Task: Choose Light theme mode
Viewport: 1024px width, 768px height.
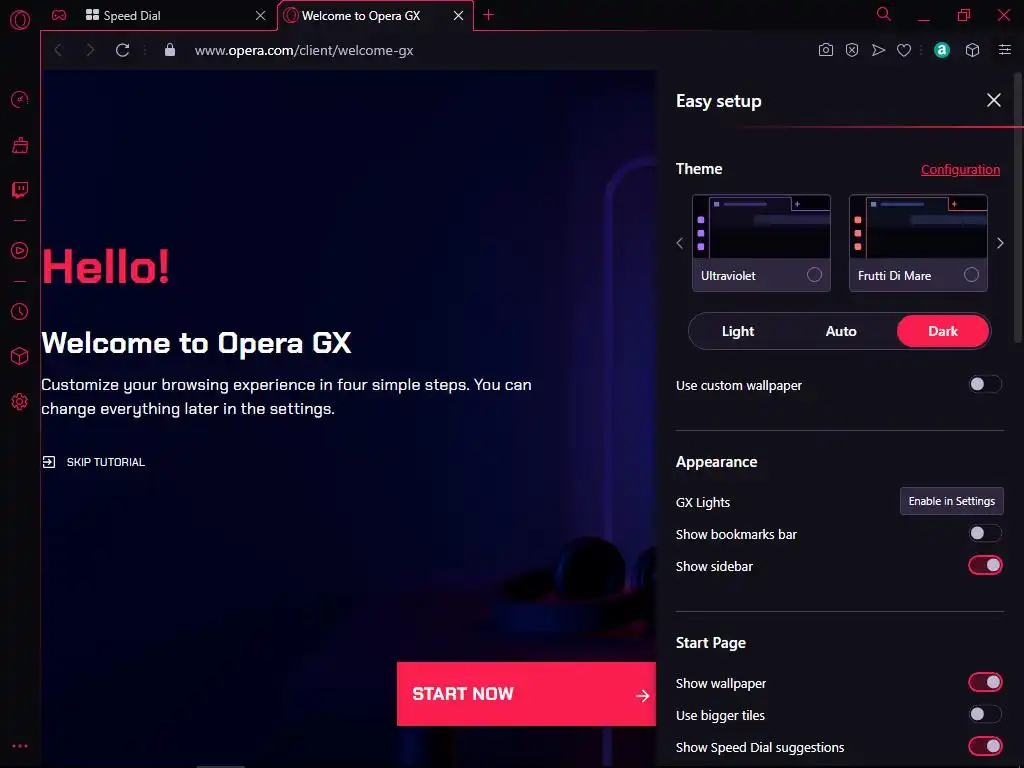Action: 738,331
